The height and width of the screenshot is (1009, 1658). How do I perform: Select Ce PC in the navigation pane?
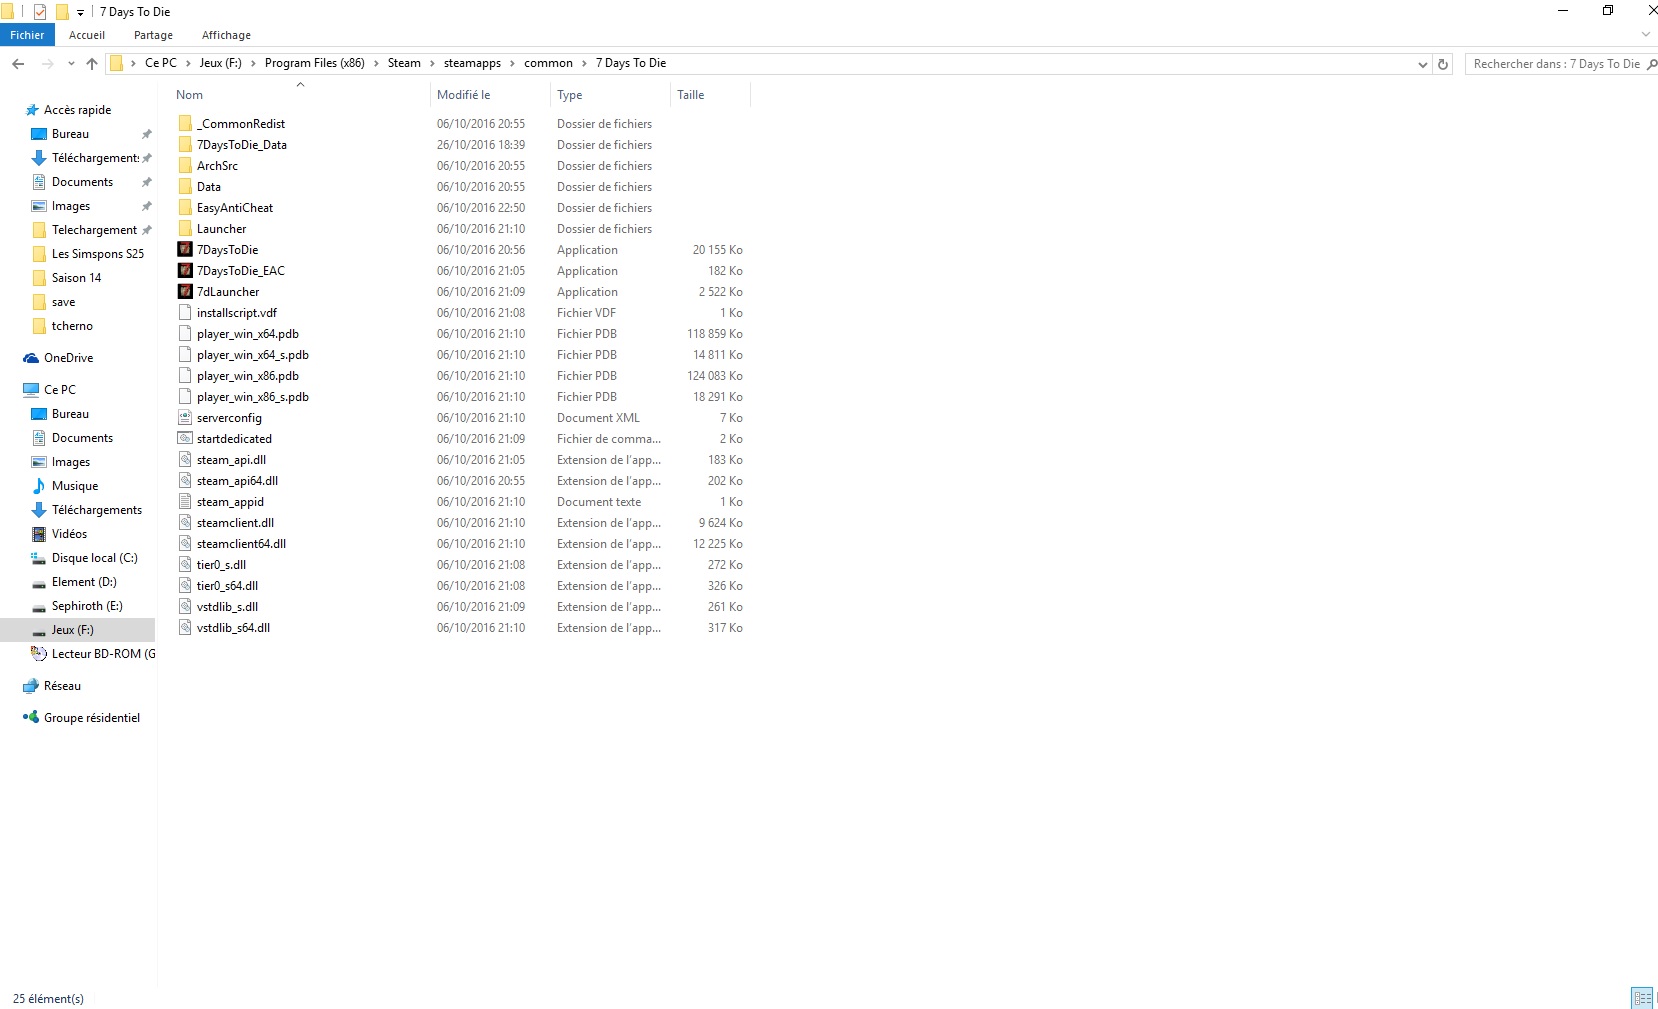click(x=59, y=390)
